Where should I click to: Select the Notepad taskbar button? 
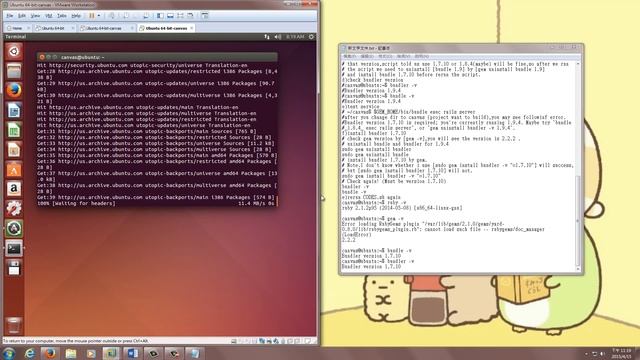click(x=194, y=353)
